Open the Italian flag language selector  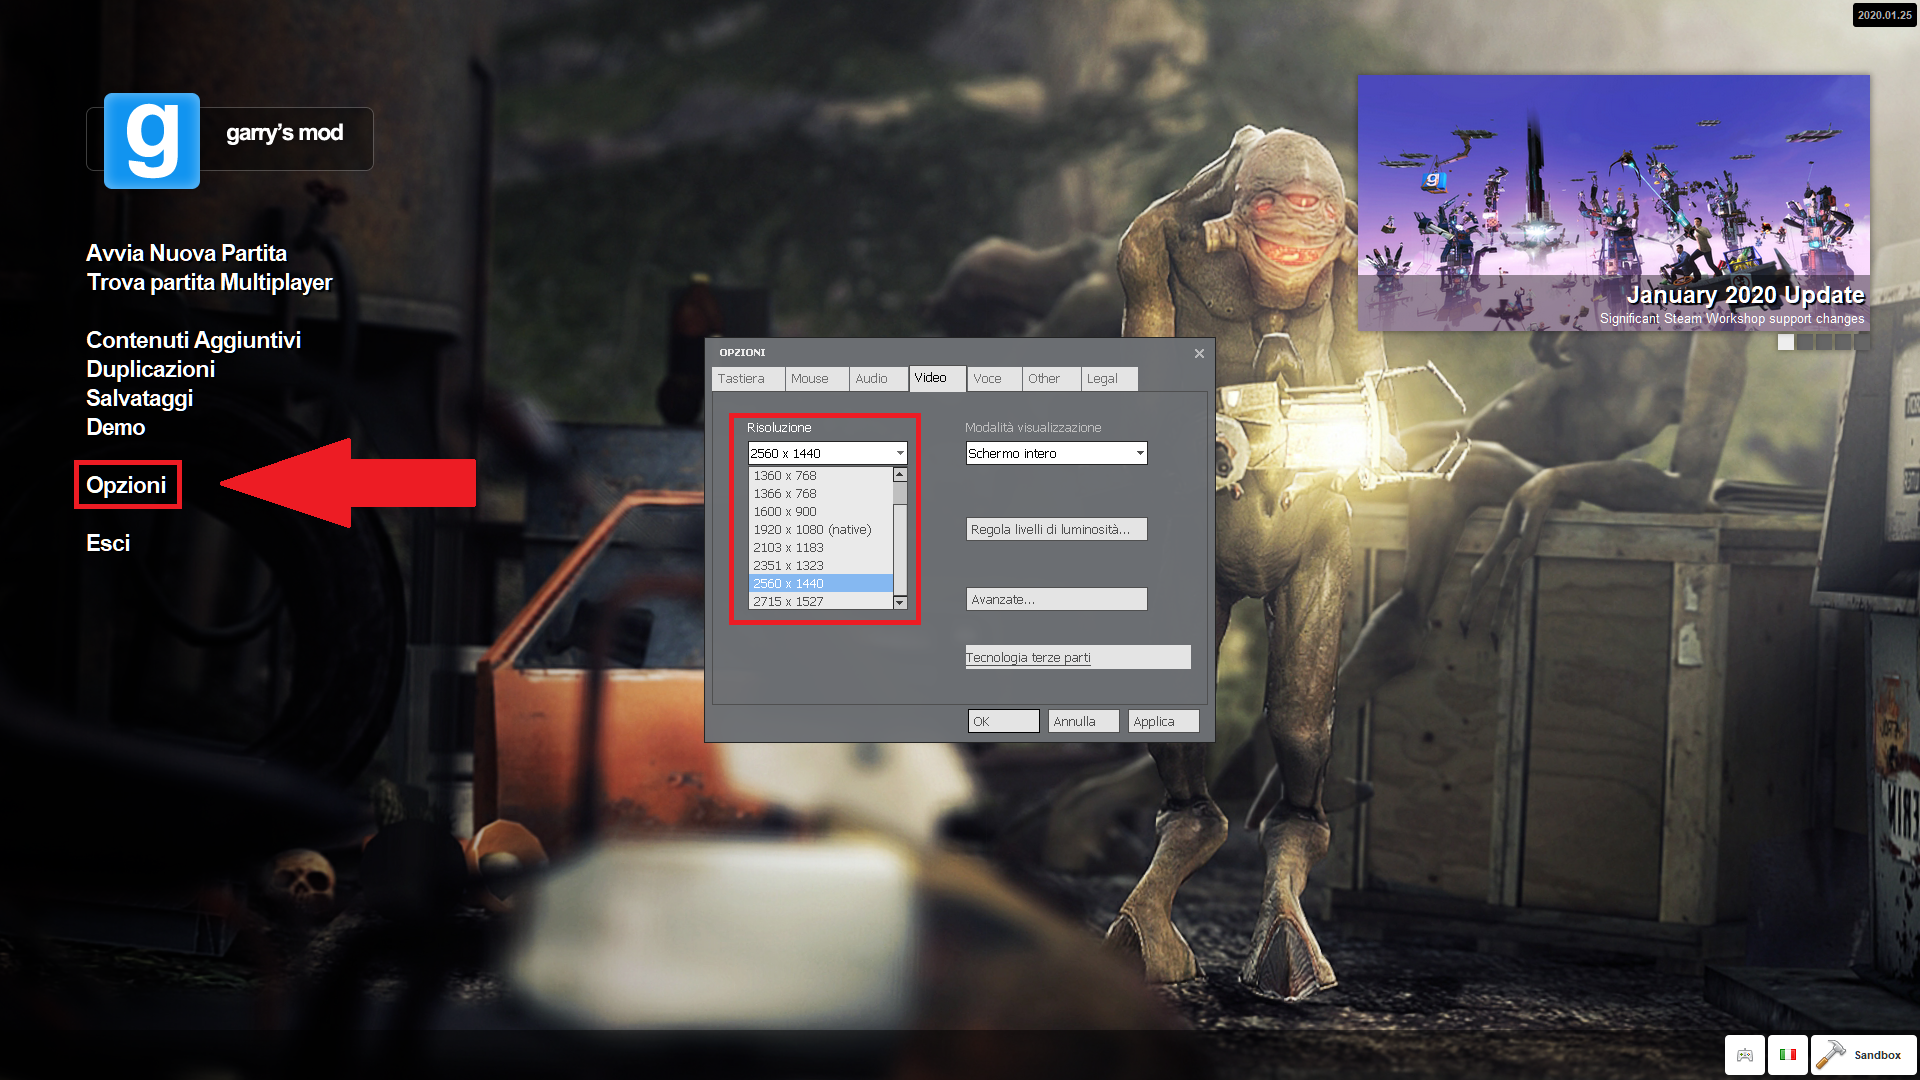pyautogui.click(x=1788, y=1055)
